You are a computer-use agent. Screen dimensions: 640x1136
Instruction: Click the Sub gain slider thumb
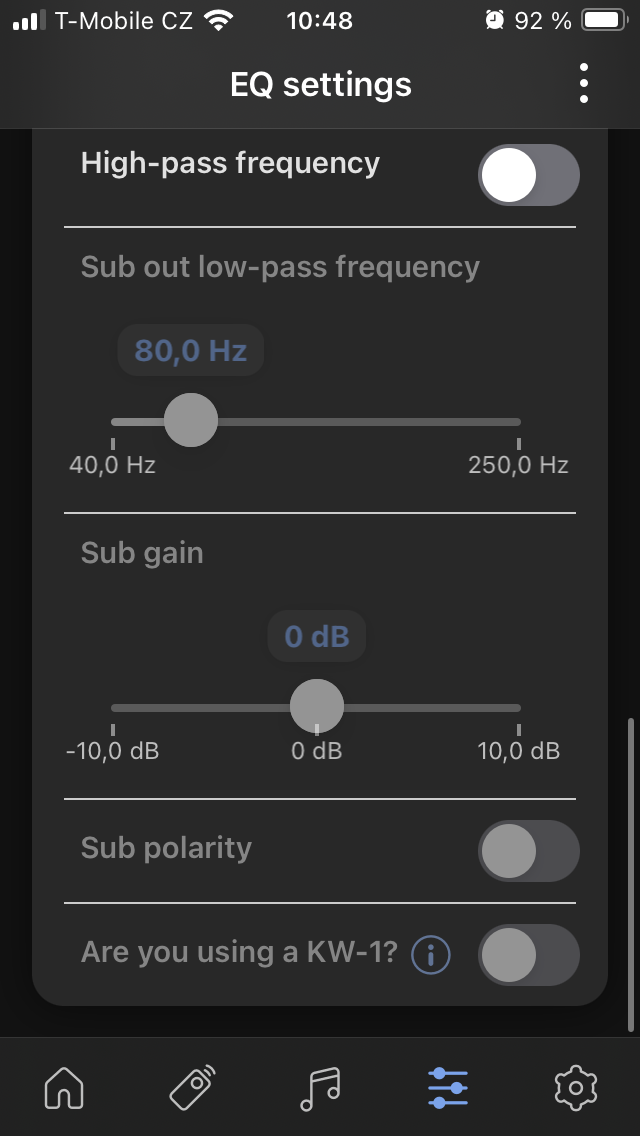click(x=317, y=706)
